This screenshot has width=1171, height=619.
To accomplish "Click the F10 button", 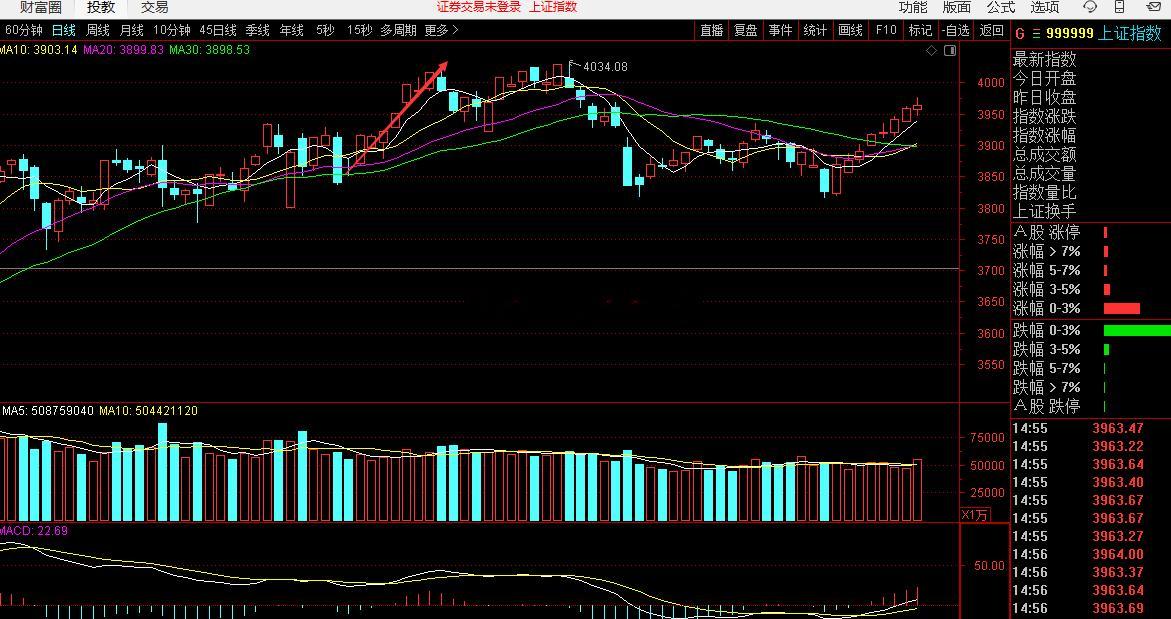I will coord(886,31).
